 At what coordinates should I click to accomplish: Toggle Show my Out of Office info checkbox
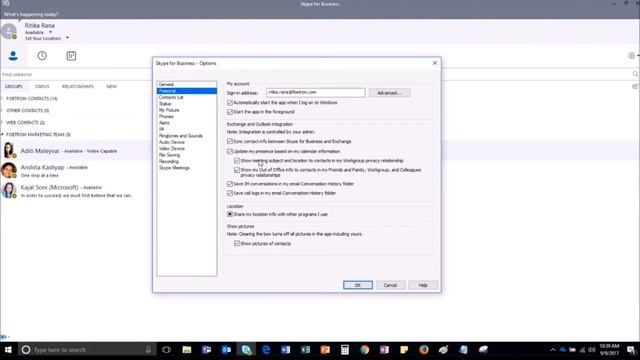point(237,170)
